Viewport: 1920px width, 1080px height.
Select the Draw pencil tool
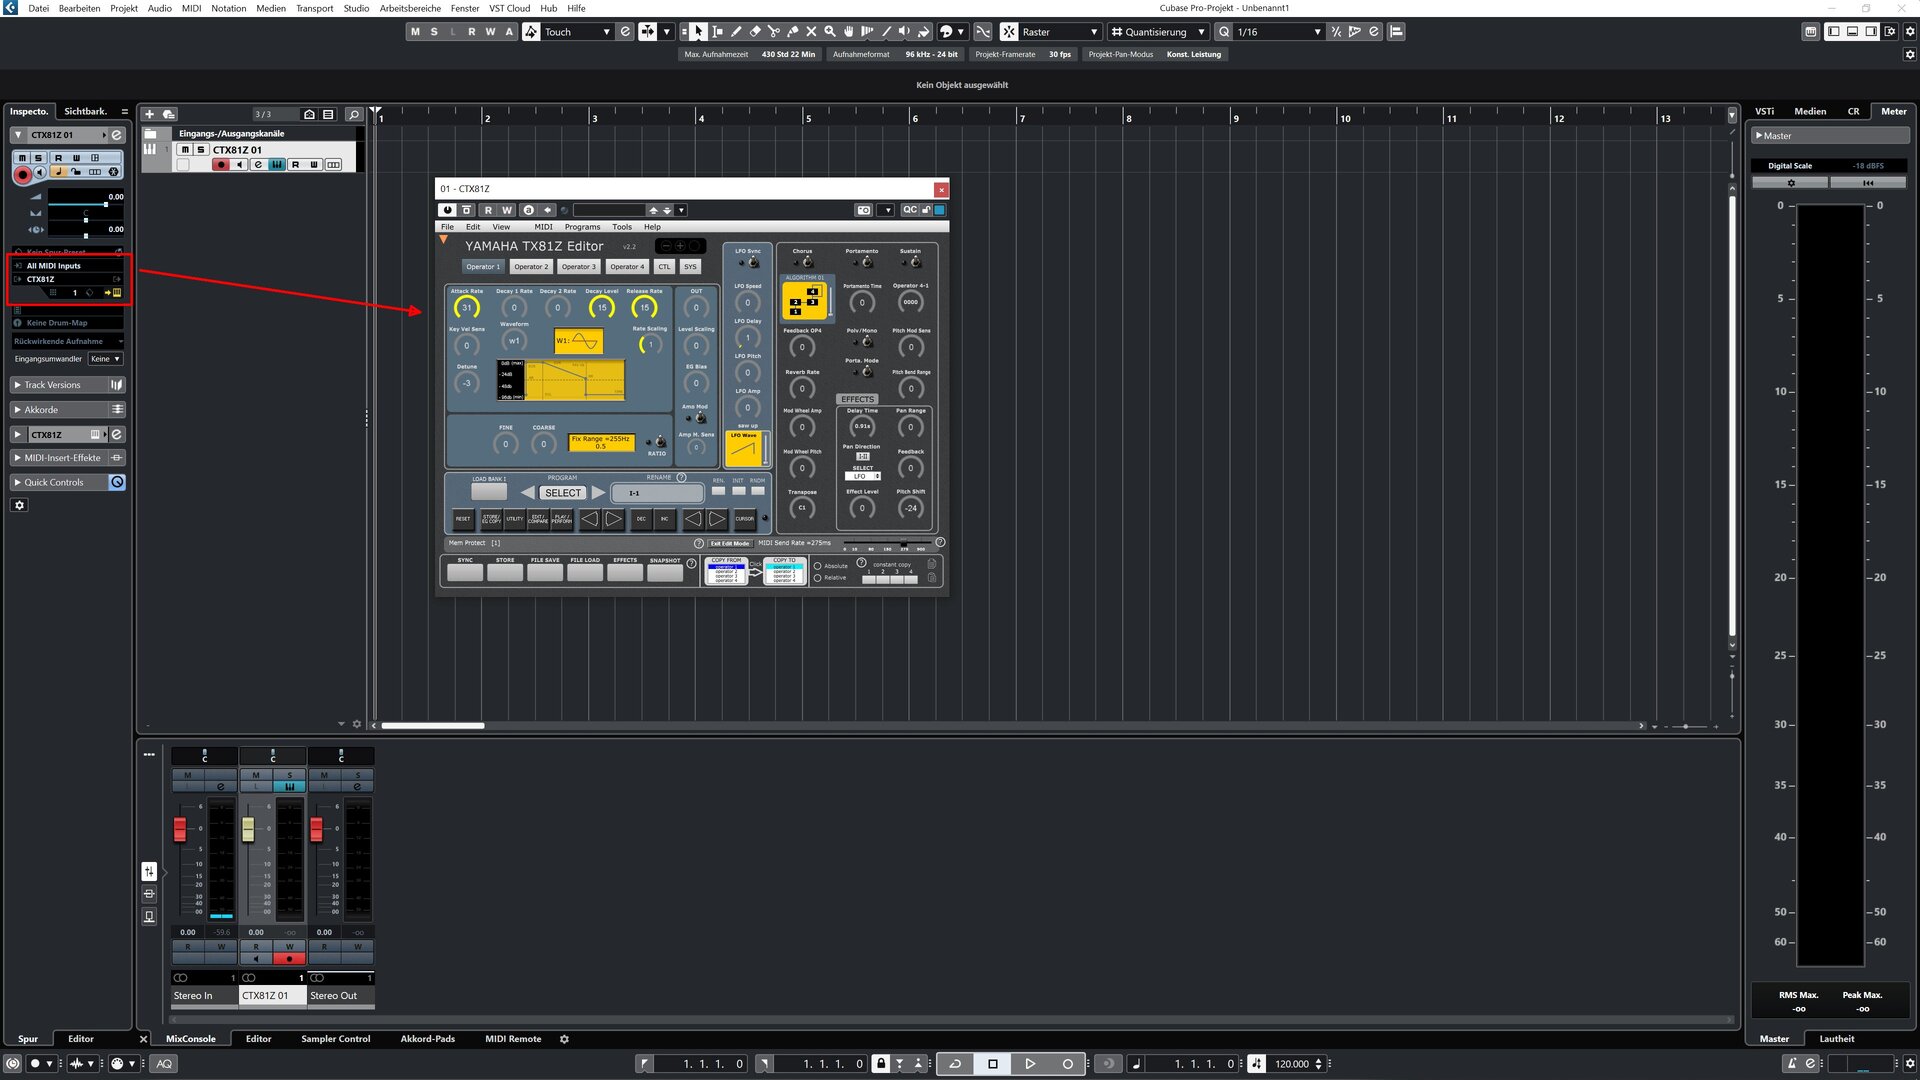737,32
